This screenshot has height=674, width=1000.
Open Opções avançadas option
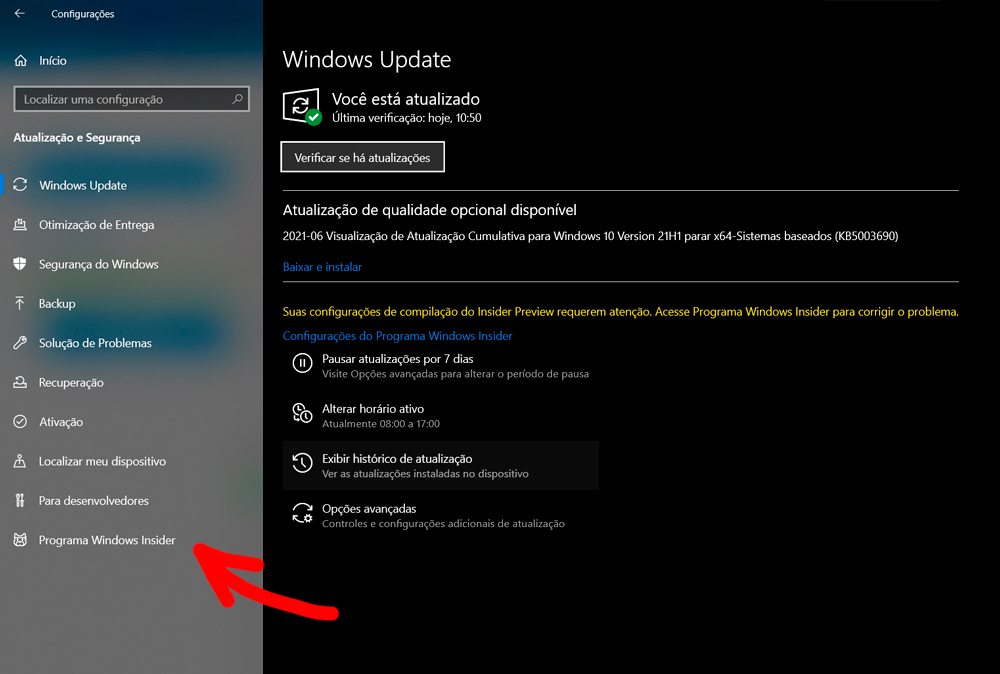tap(369, 509)
